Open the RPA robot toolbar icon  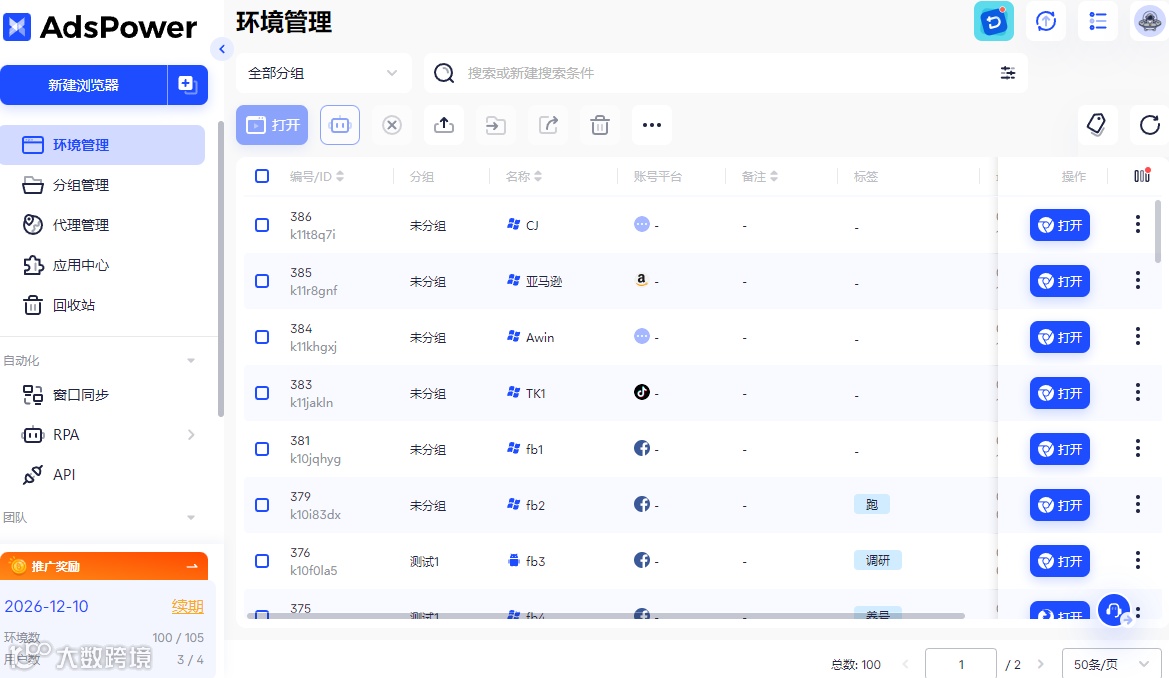pos(340,125)
